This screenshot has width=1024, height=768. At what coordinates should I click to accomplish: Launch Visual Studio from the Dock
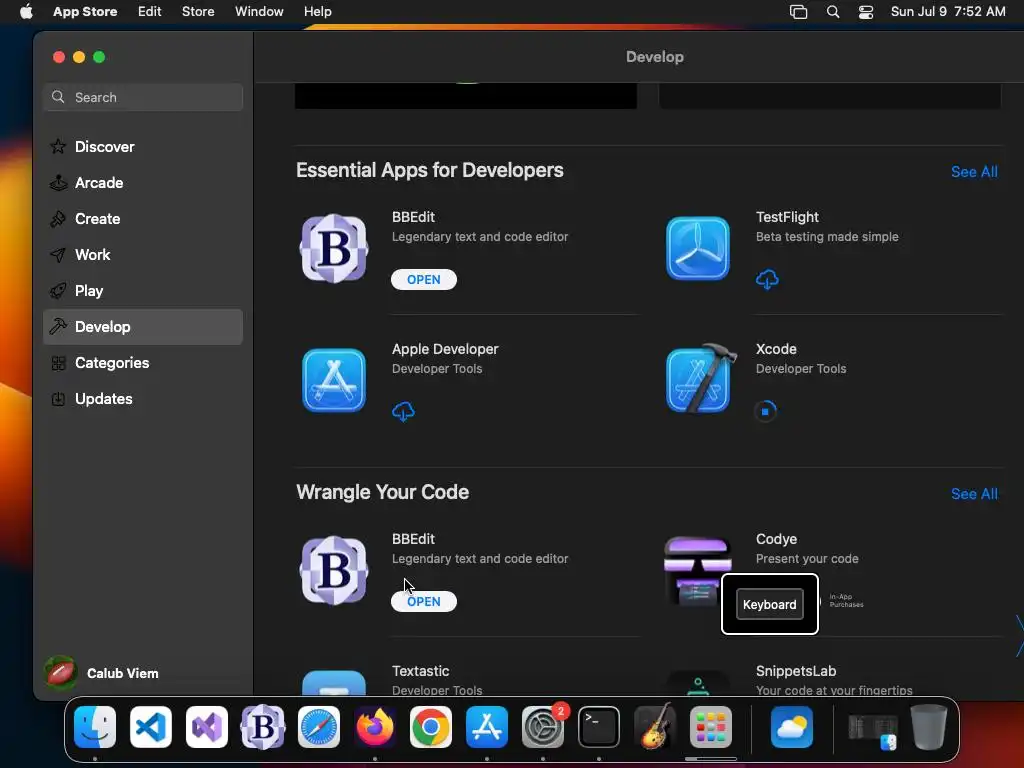pyautogui.click(x=207, y=727)
